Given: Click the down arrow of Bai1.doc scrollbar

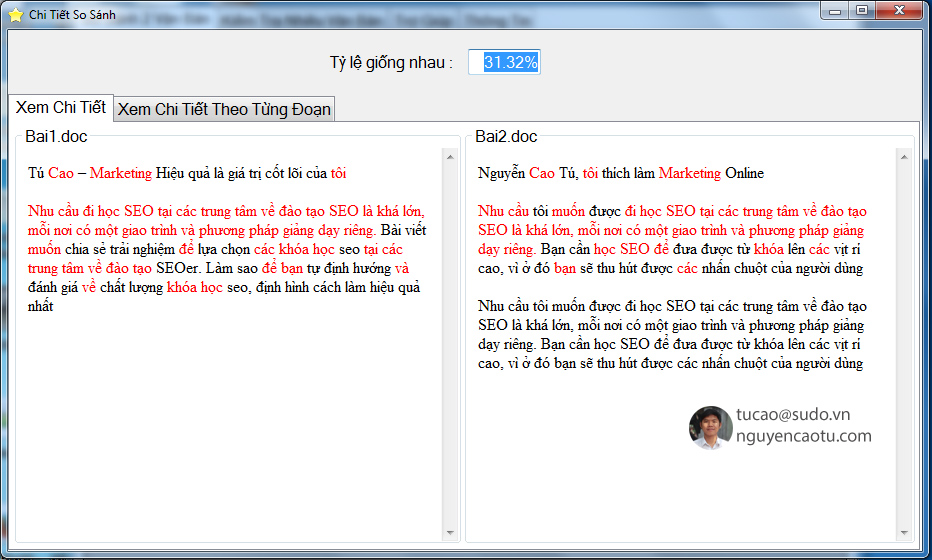Looking at the screenshot, I should click(x=449, y=532).
